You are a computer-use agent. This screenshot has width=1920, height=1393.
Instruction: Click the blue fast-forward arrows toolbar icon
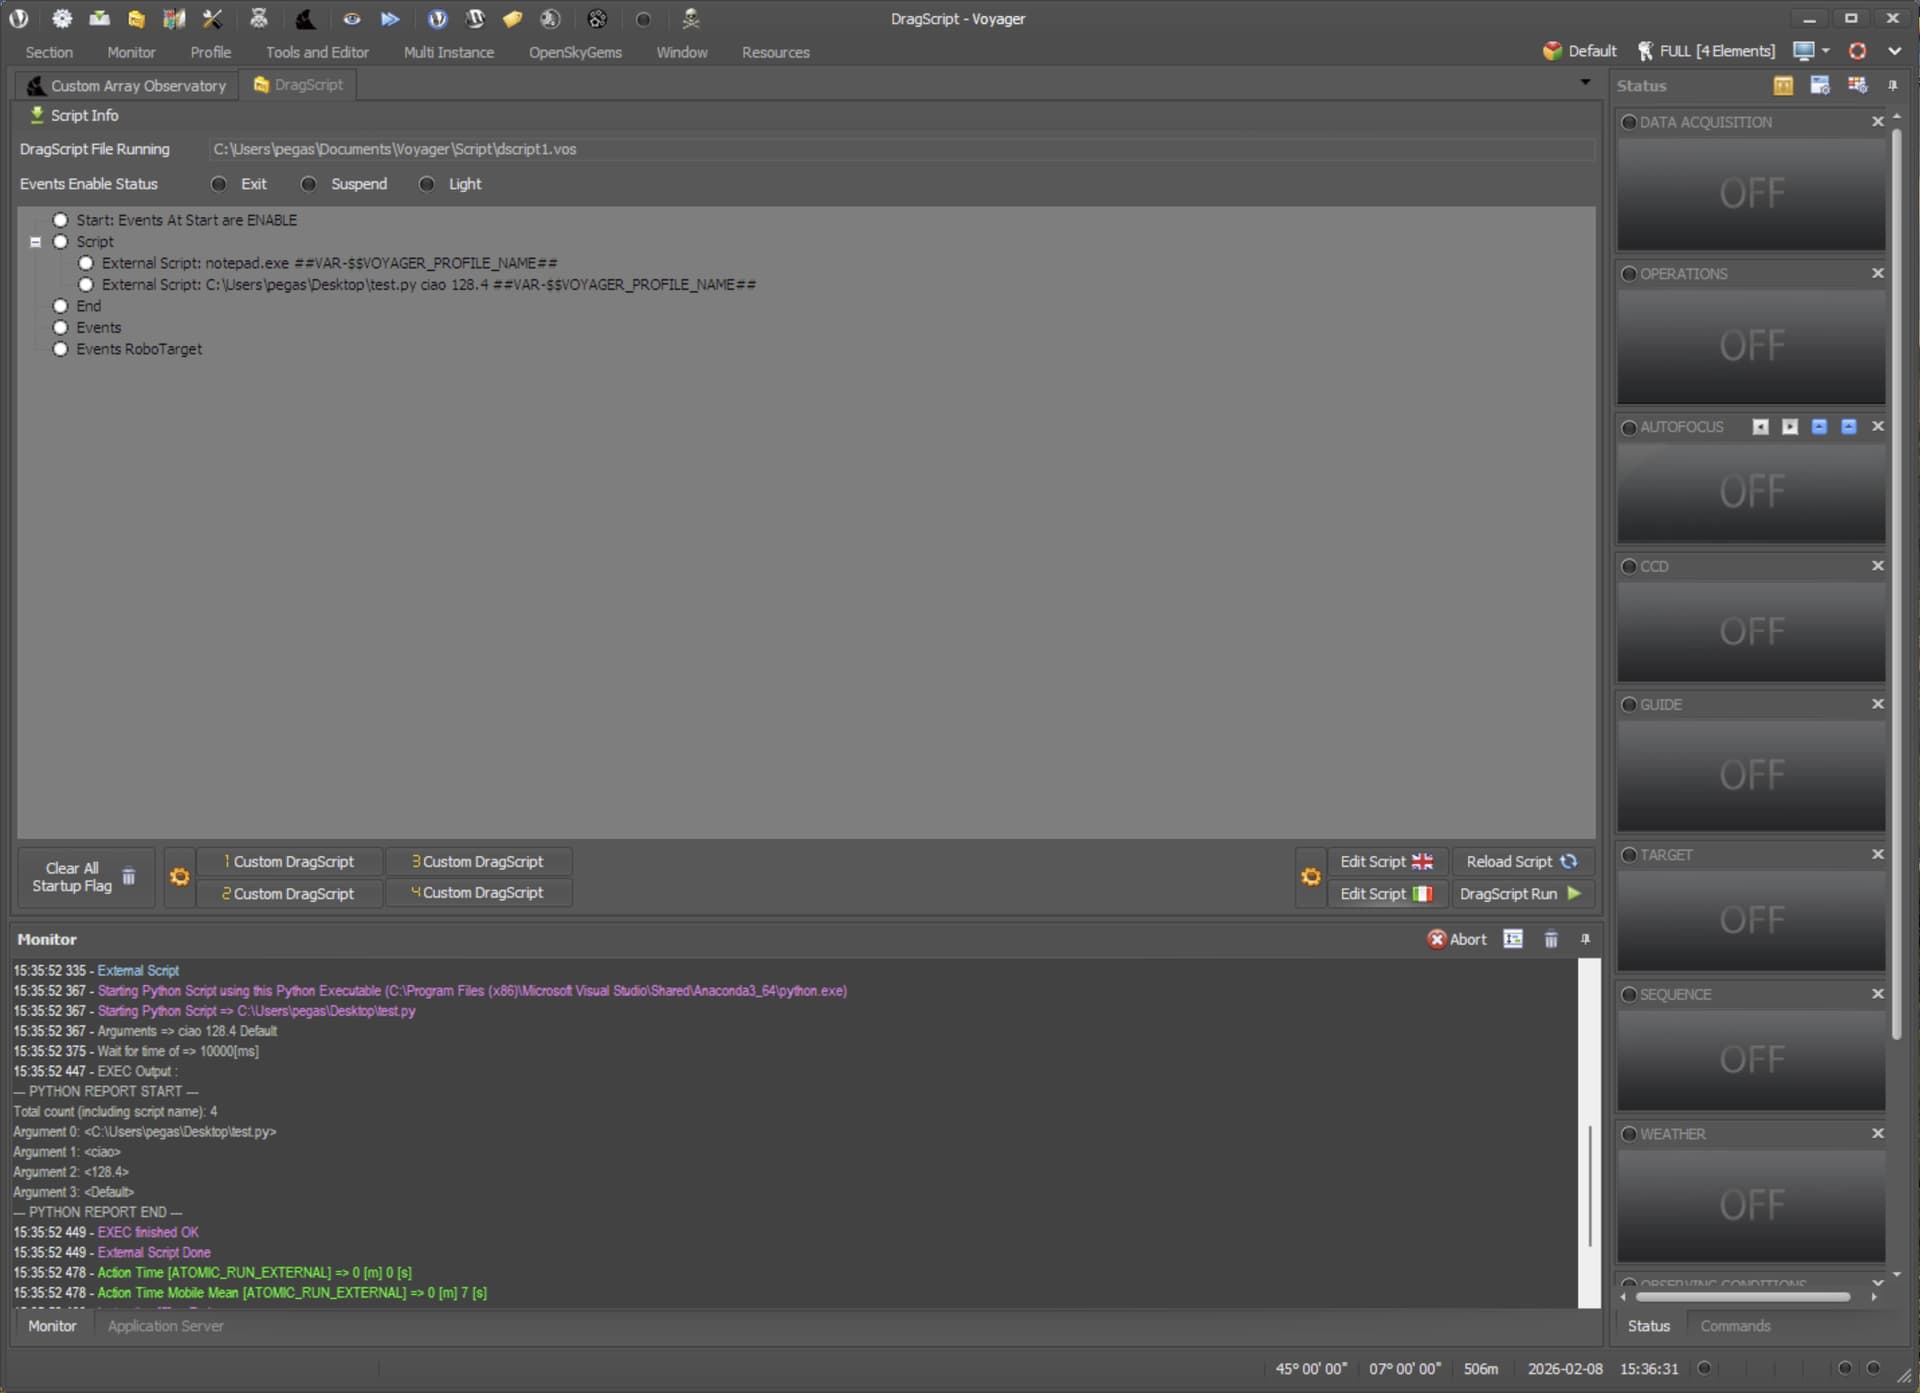pyautogui.click(x=390, y=18)
